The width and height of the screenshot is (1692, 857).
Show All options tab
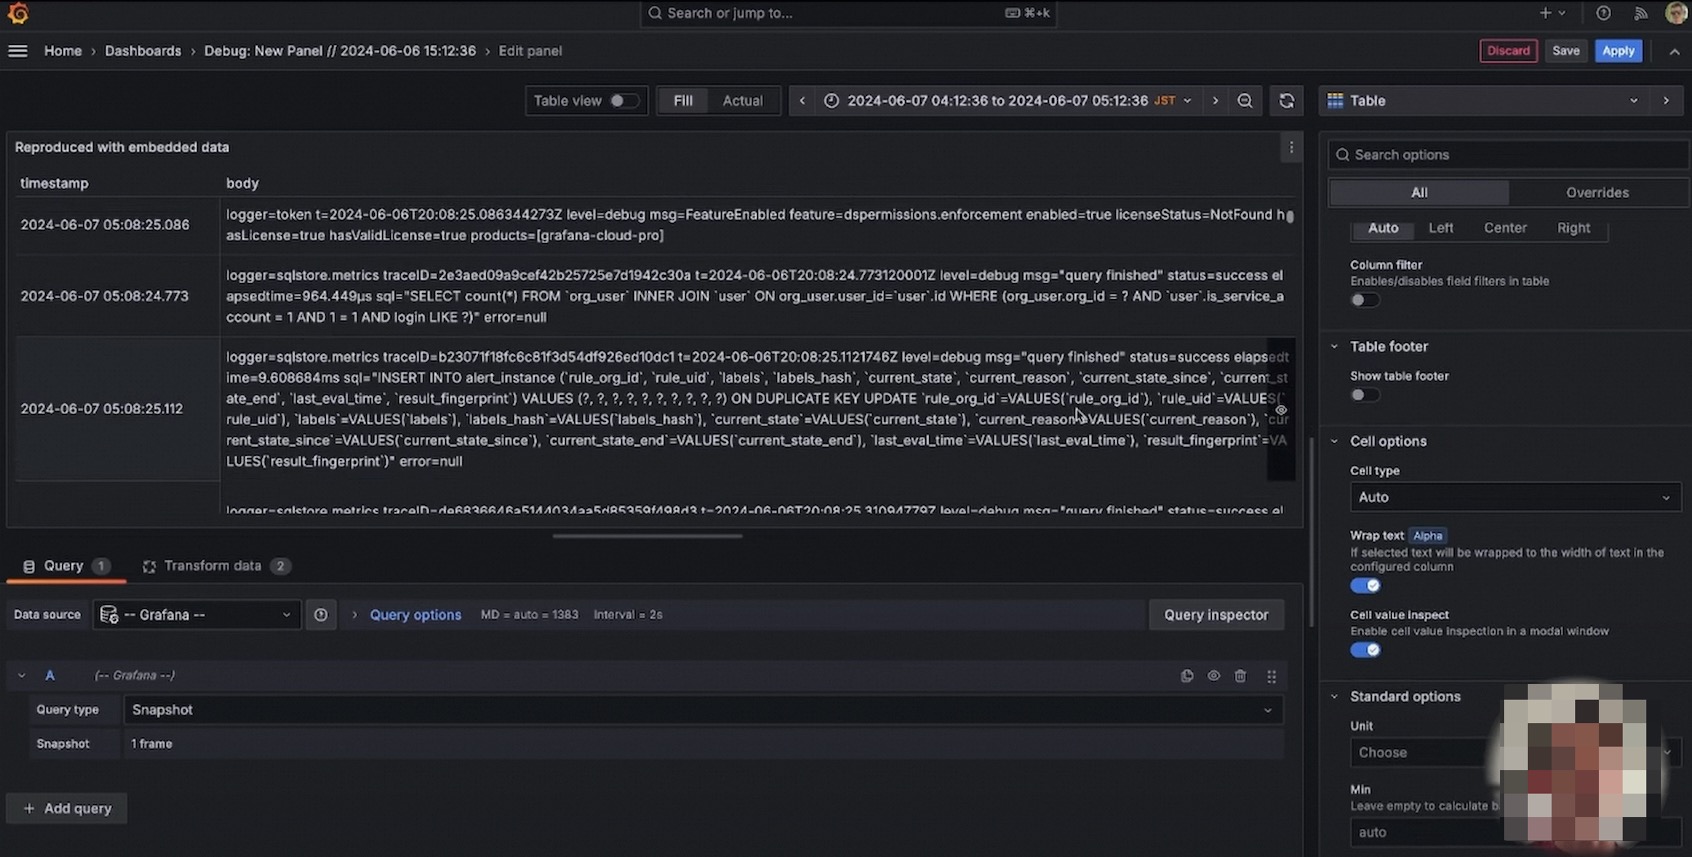1419,193
